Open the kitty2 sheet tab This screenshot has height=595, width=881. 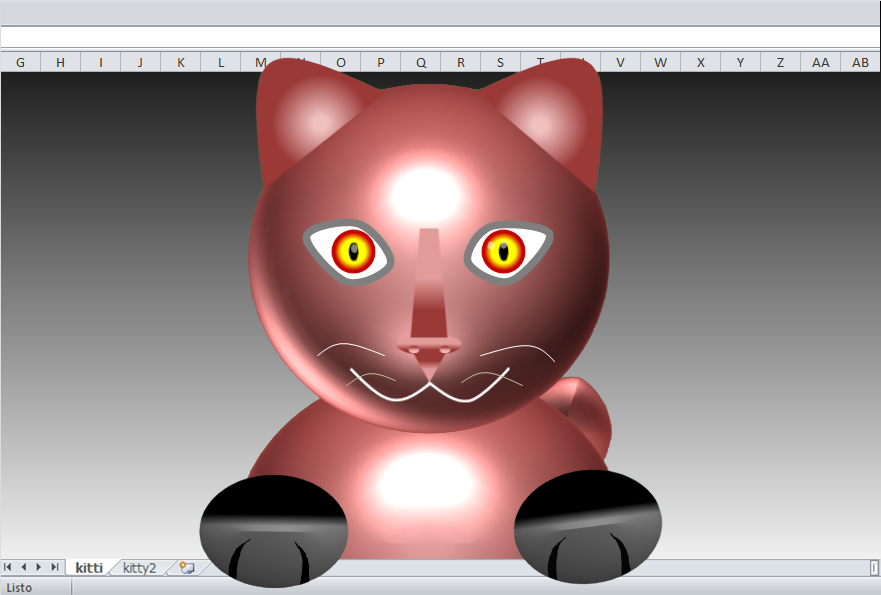click(139, 567)
